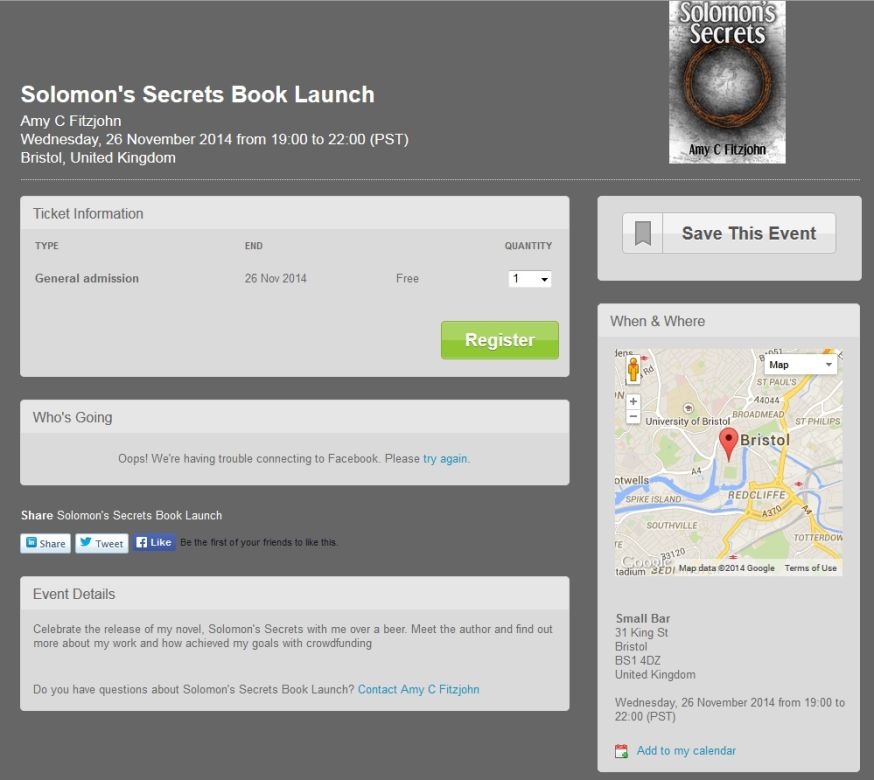The width and height of the screenshot is (874, 780).
Task: Select the Street View pegman icon
Action: point(633,370)
